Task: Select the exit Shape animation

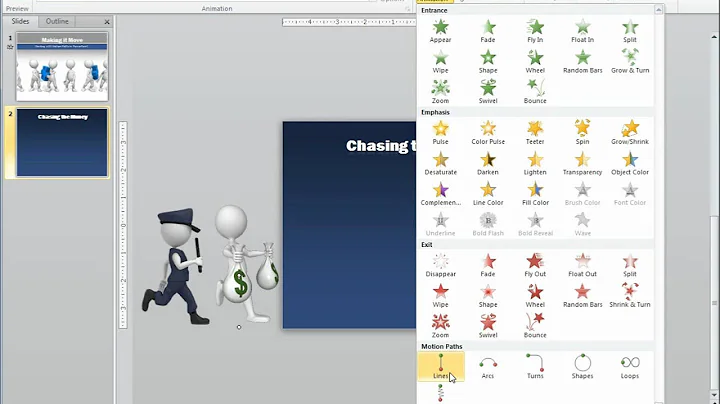Action: coord(488,296)
